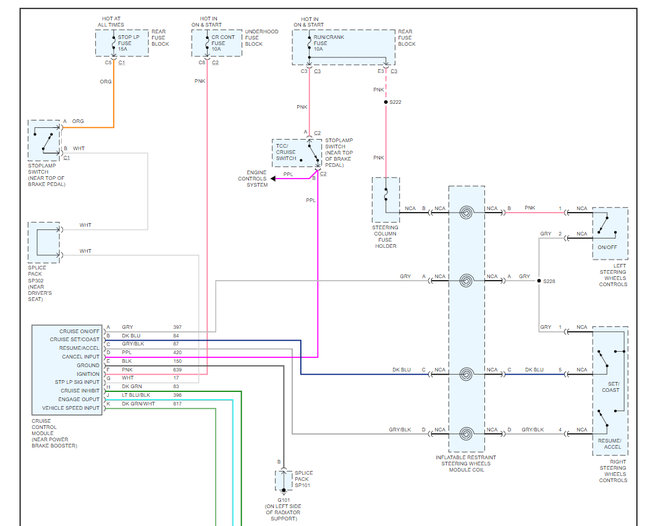Click the Right Steering Wheels Controls caption

(613, 471)
